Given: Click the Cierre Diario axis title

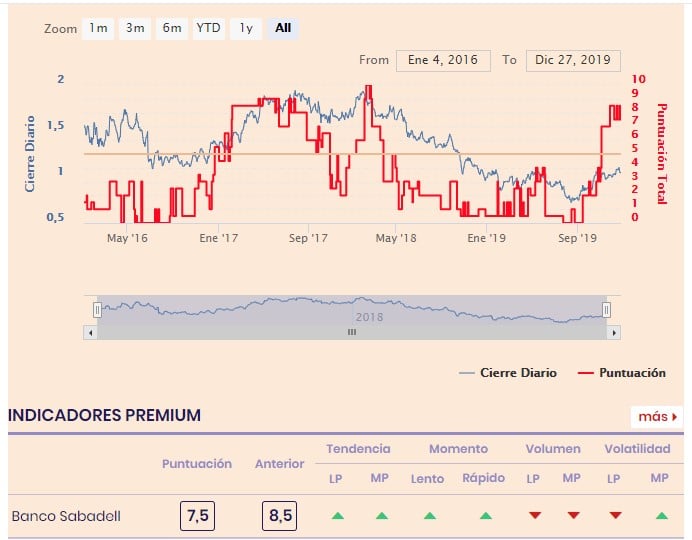Looking at the screenshot, I should tap(30, 154).
